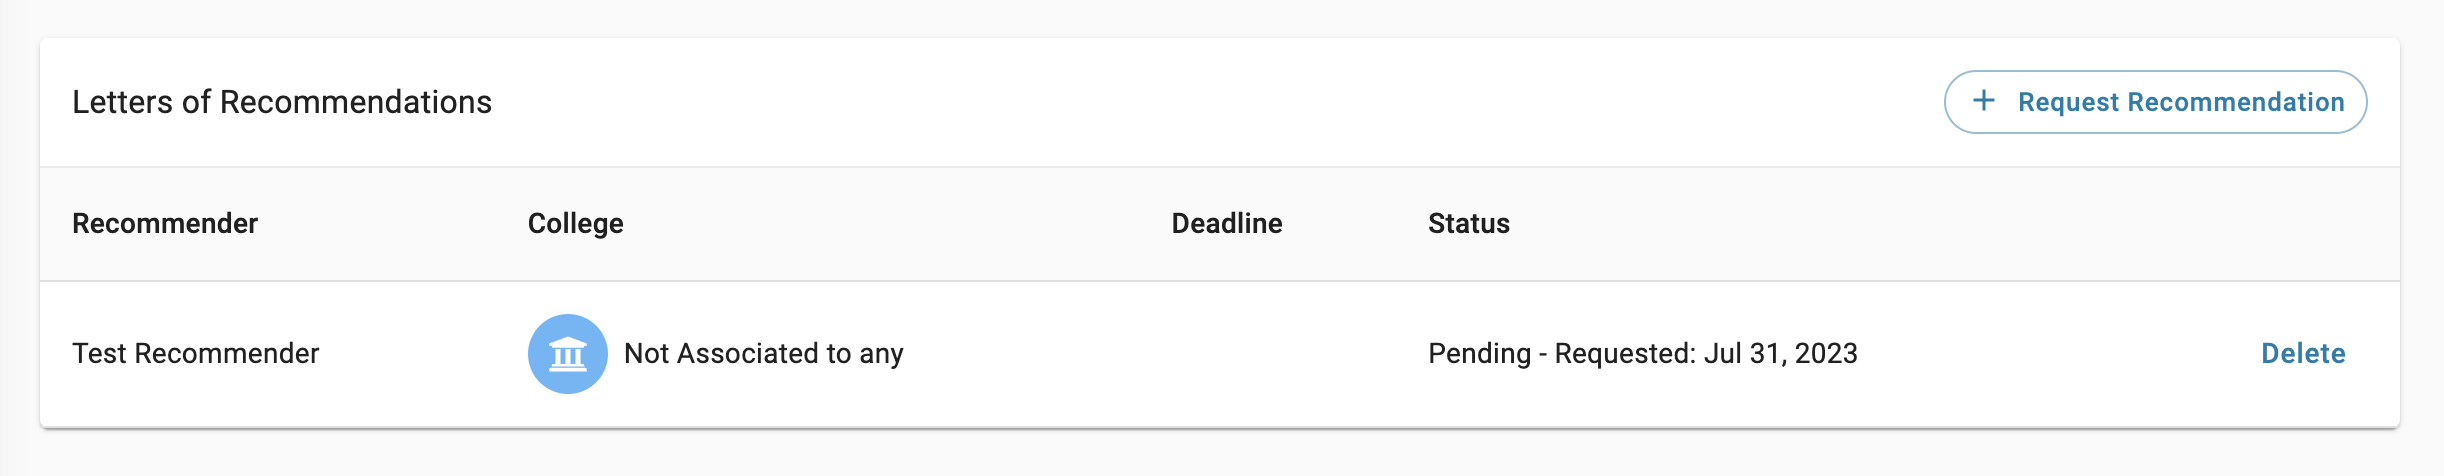The image size is (2444, 476).
Task: Click the Deadline column header
Action: [1227, 223]
